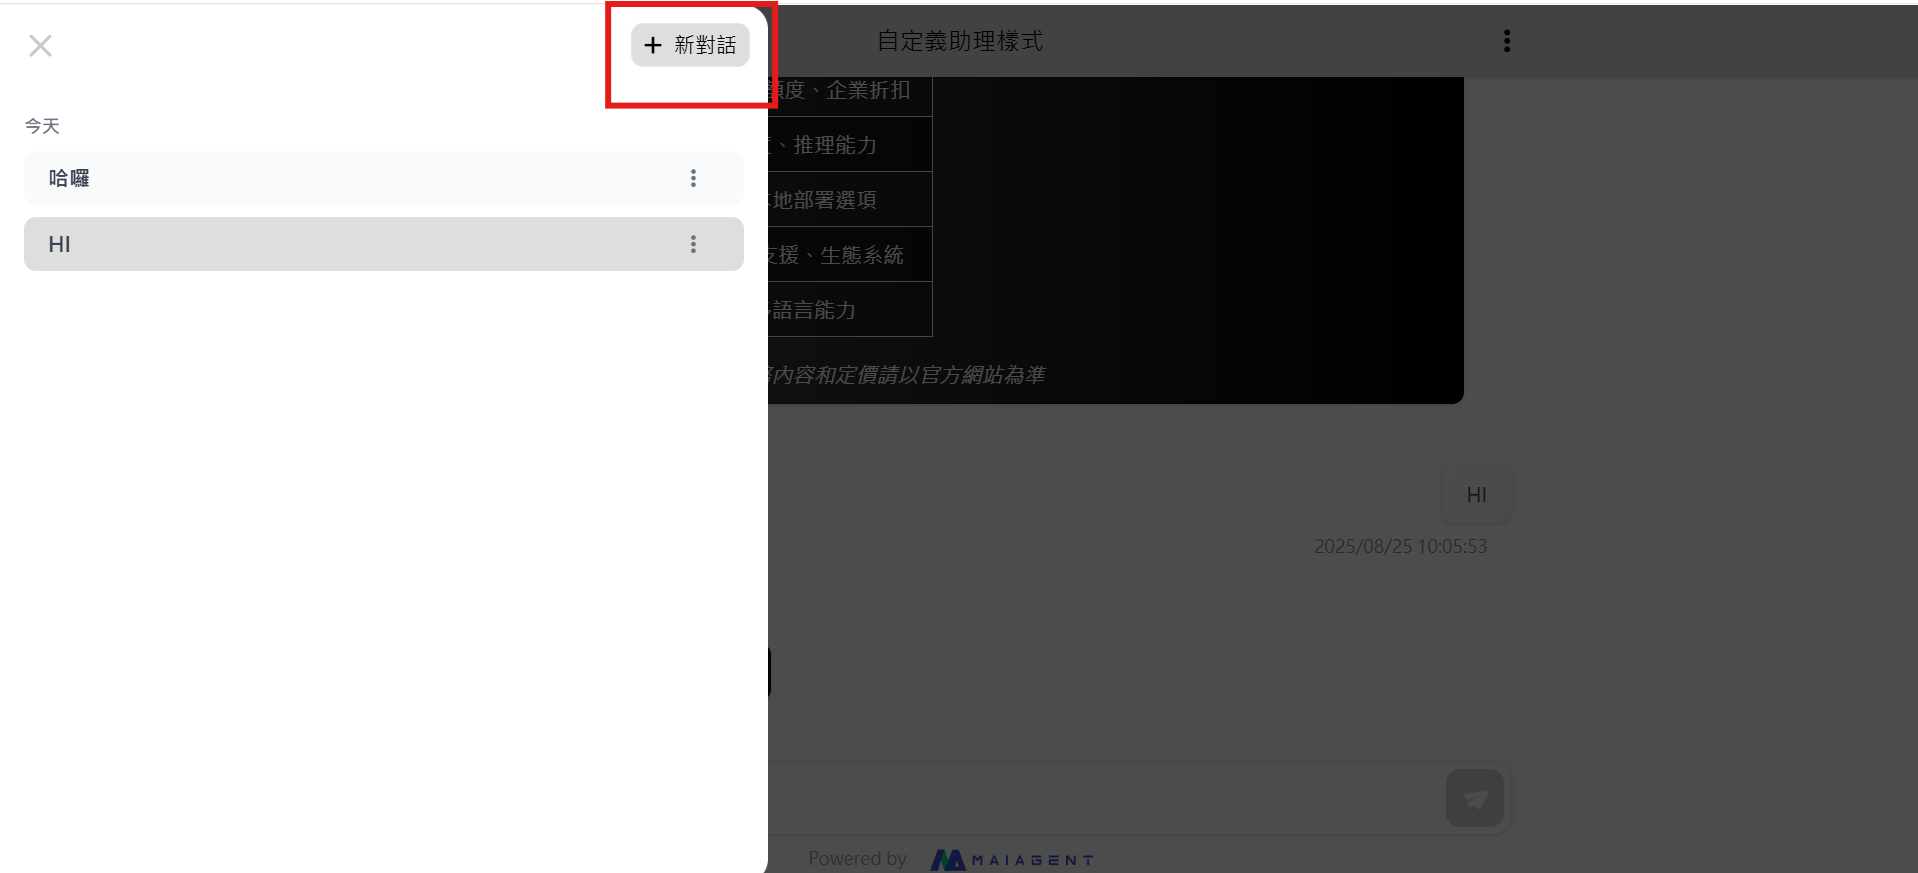Screen dimensions: 1918x873
Task: Click the 2025/08/25 10:05:53 timestamp
Action: point(1400,546)
